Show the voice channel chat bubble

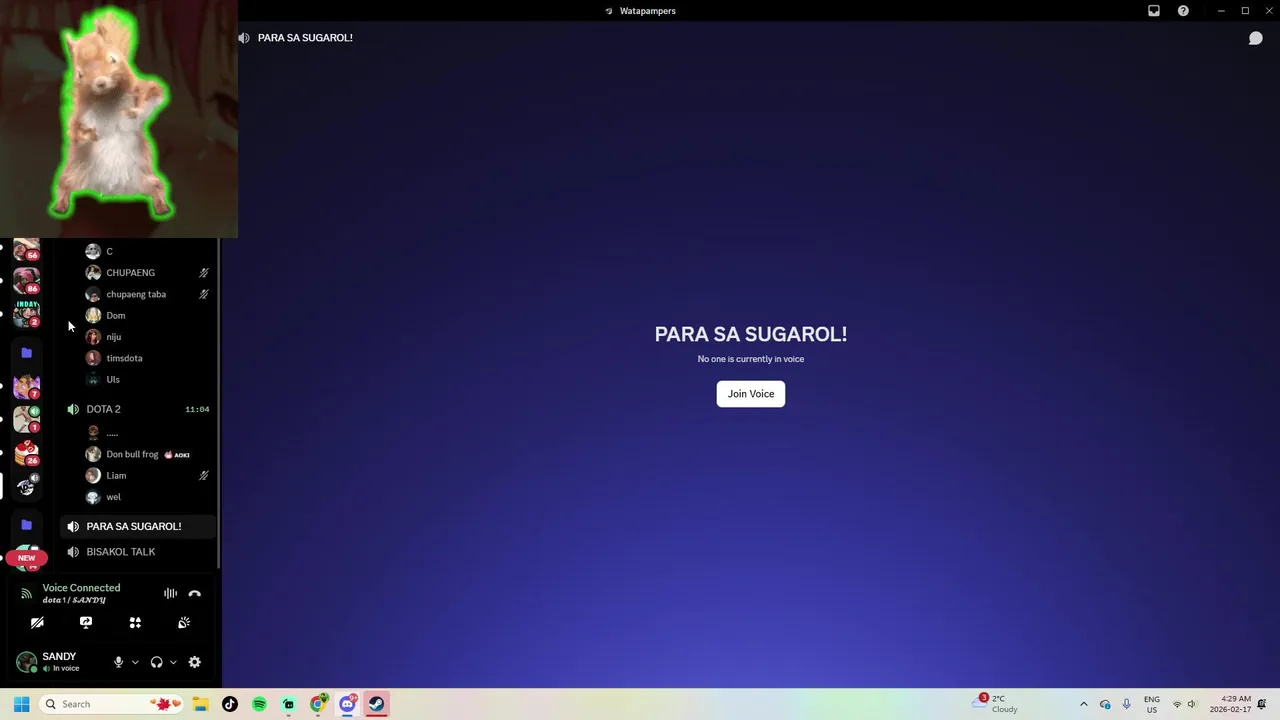click(x=1255, y=38)
